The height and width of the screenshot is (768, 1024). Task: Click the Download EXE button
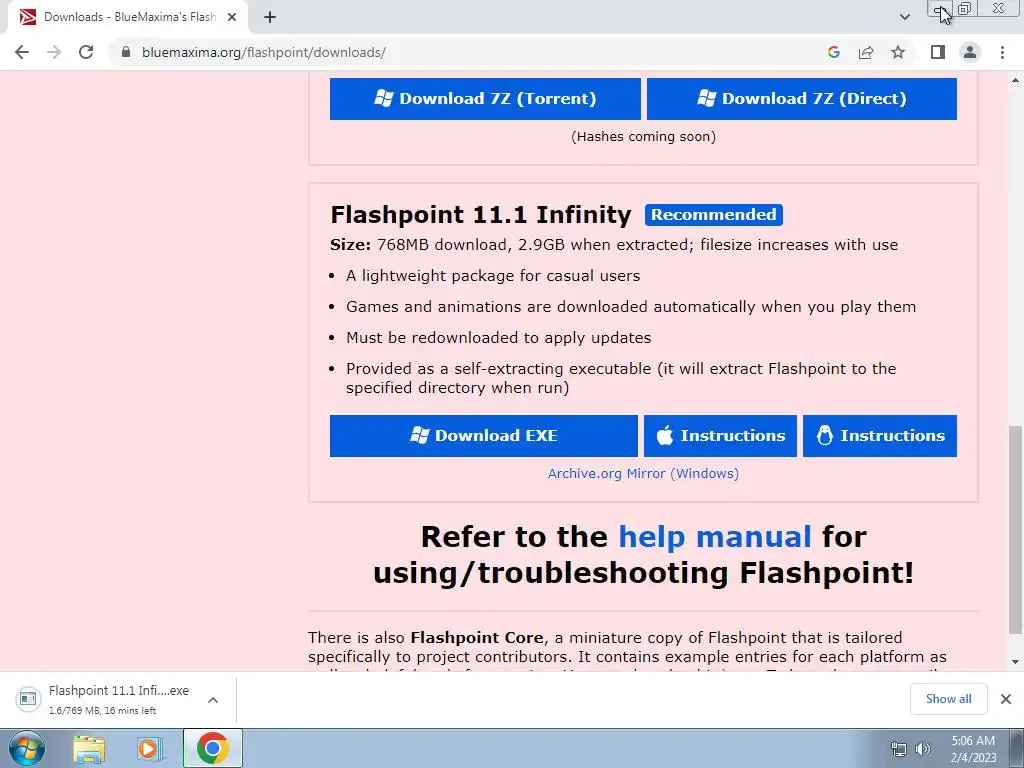(x=484, y=436)
